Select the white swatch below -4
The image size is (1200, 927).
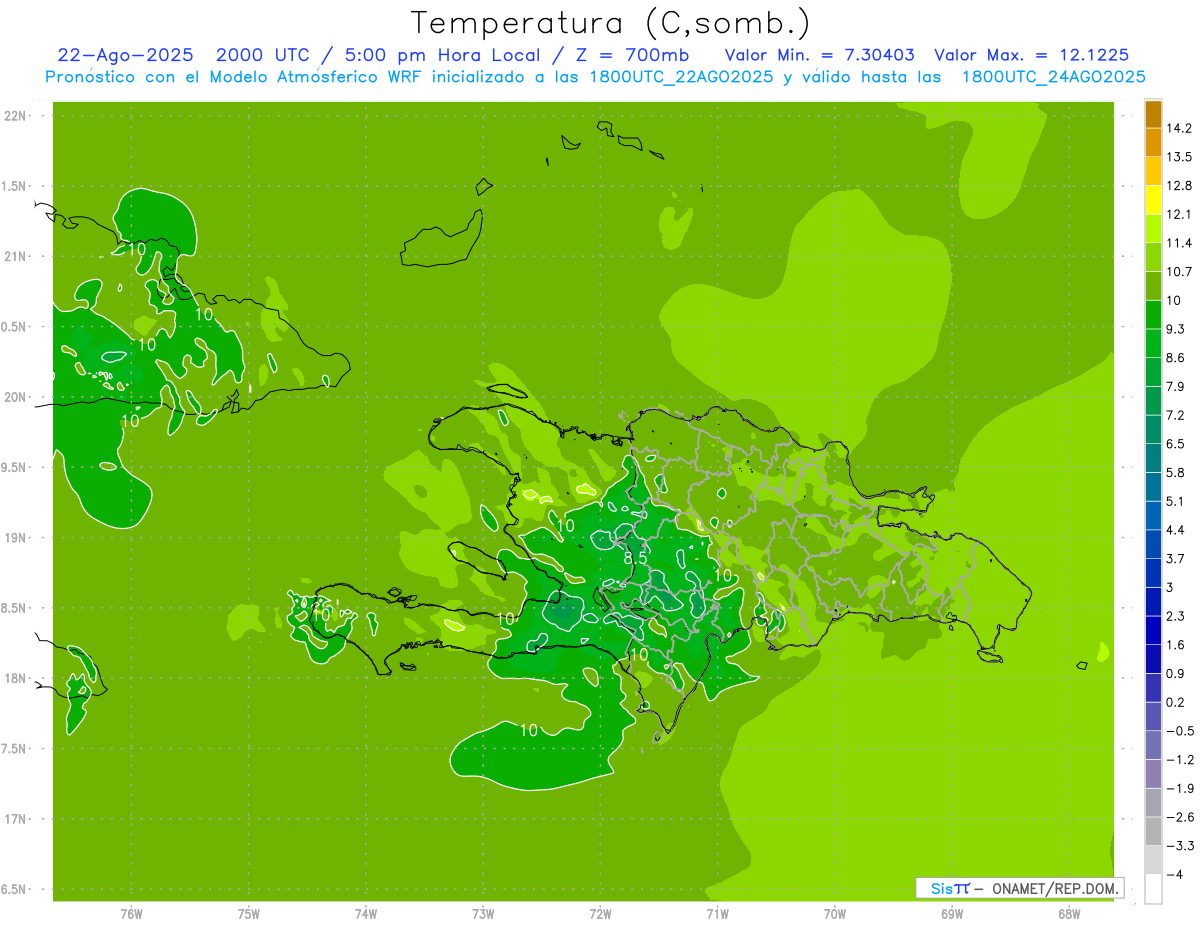point(1153,889)
